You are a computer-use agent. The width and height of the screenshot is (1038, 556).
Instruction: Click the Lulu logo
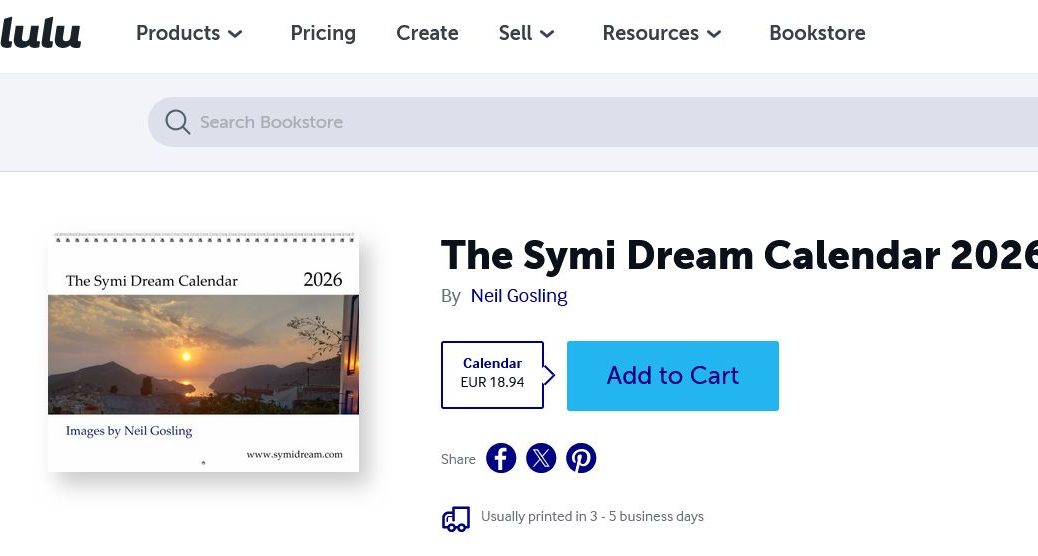click(40, 33)
